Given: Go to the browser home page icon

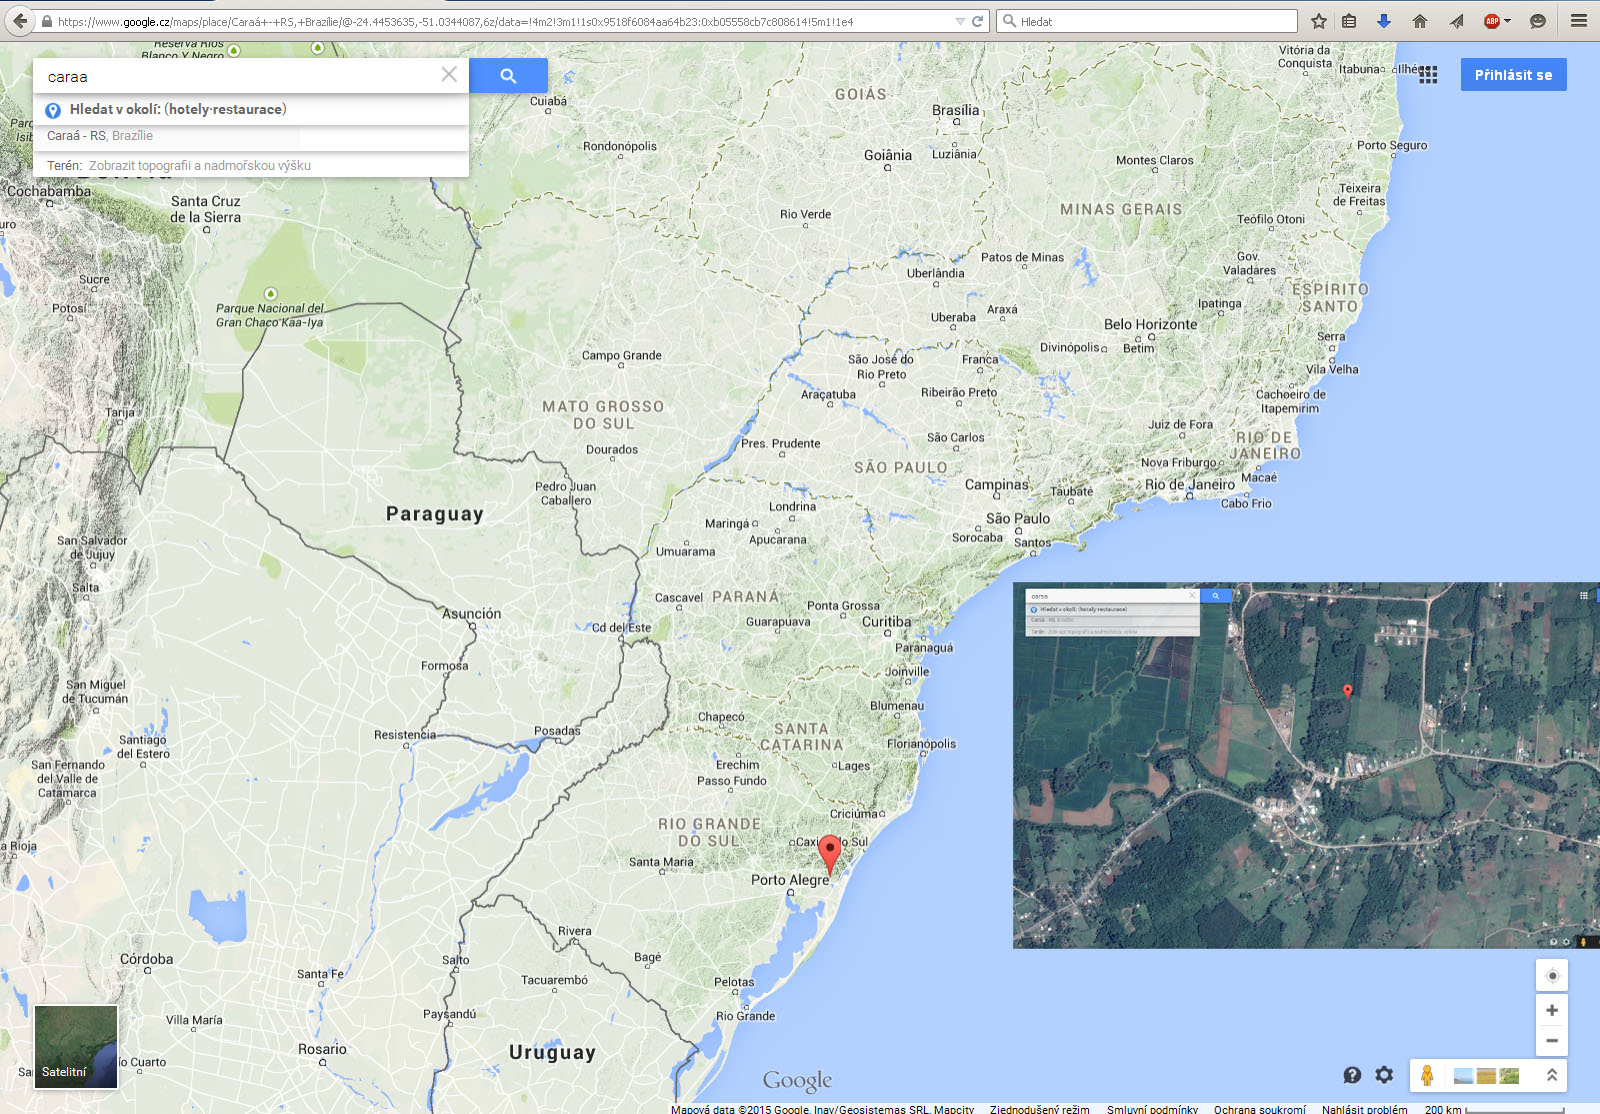Looking at the screenshot, I should [x=1420, y=21].
